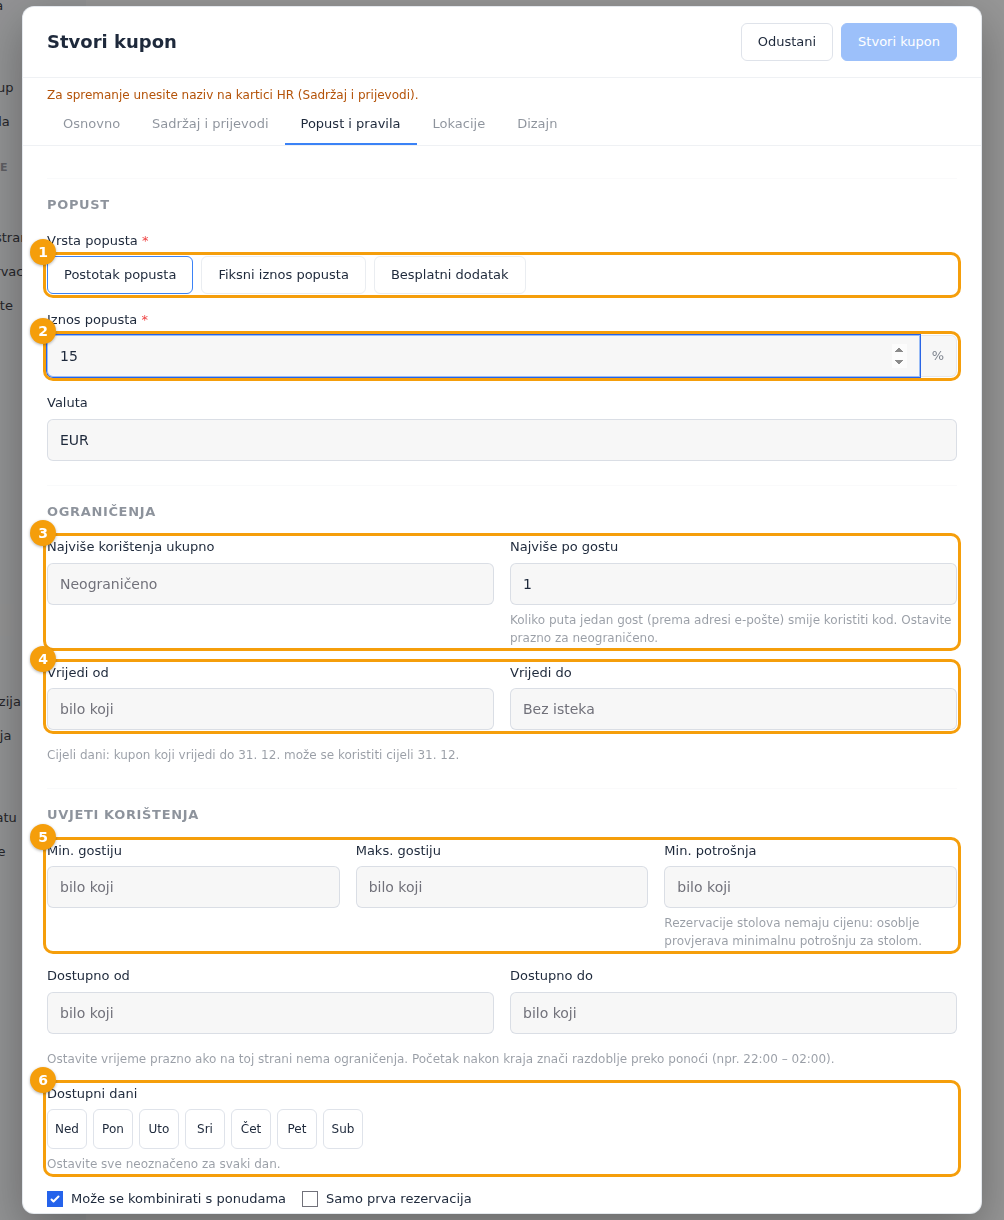This screenshot has height=1220, width=1004.
Task: Toggle the Sub day button
Action: click(x=343, y=1128)
